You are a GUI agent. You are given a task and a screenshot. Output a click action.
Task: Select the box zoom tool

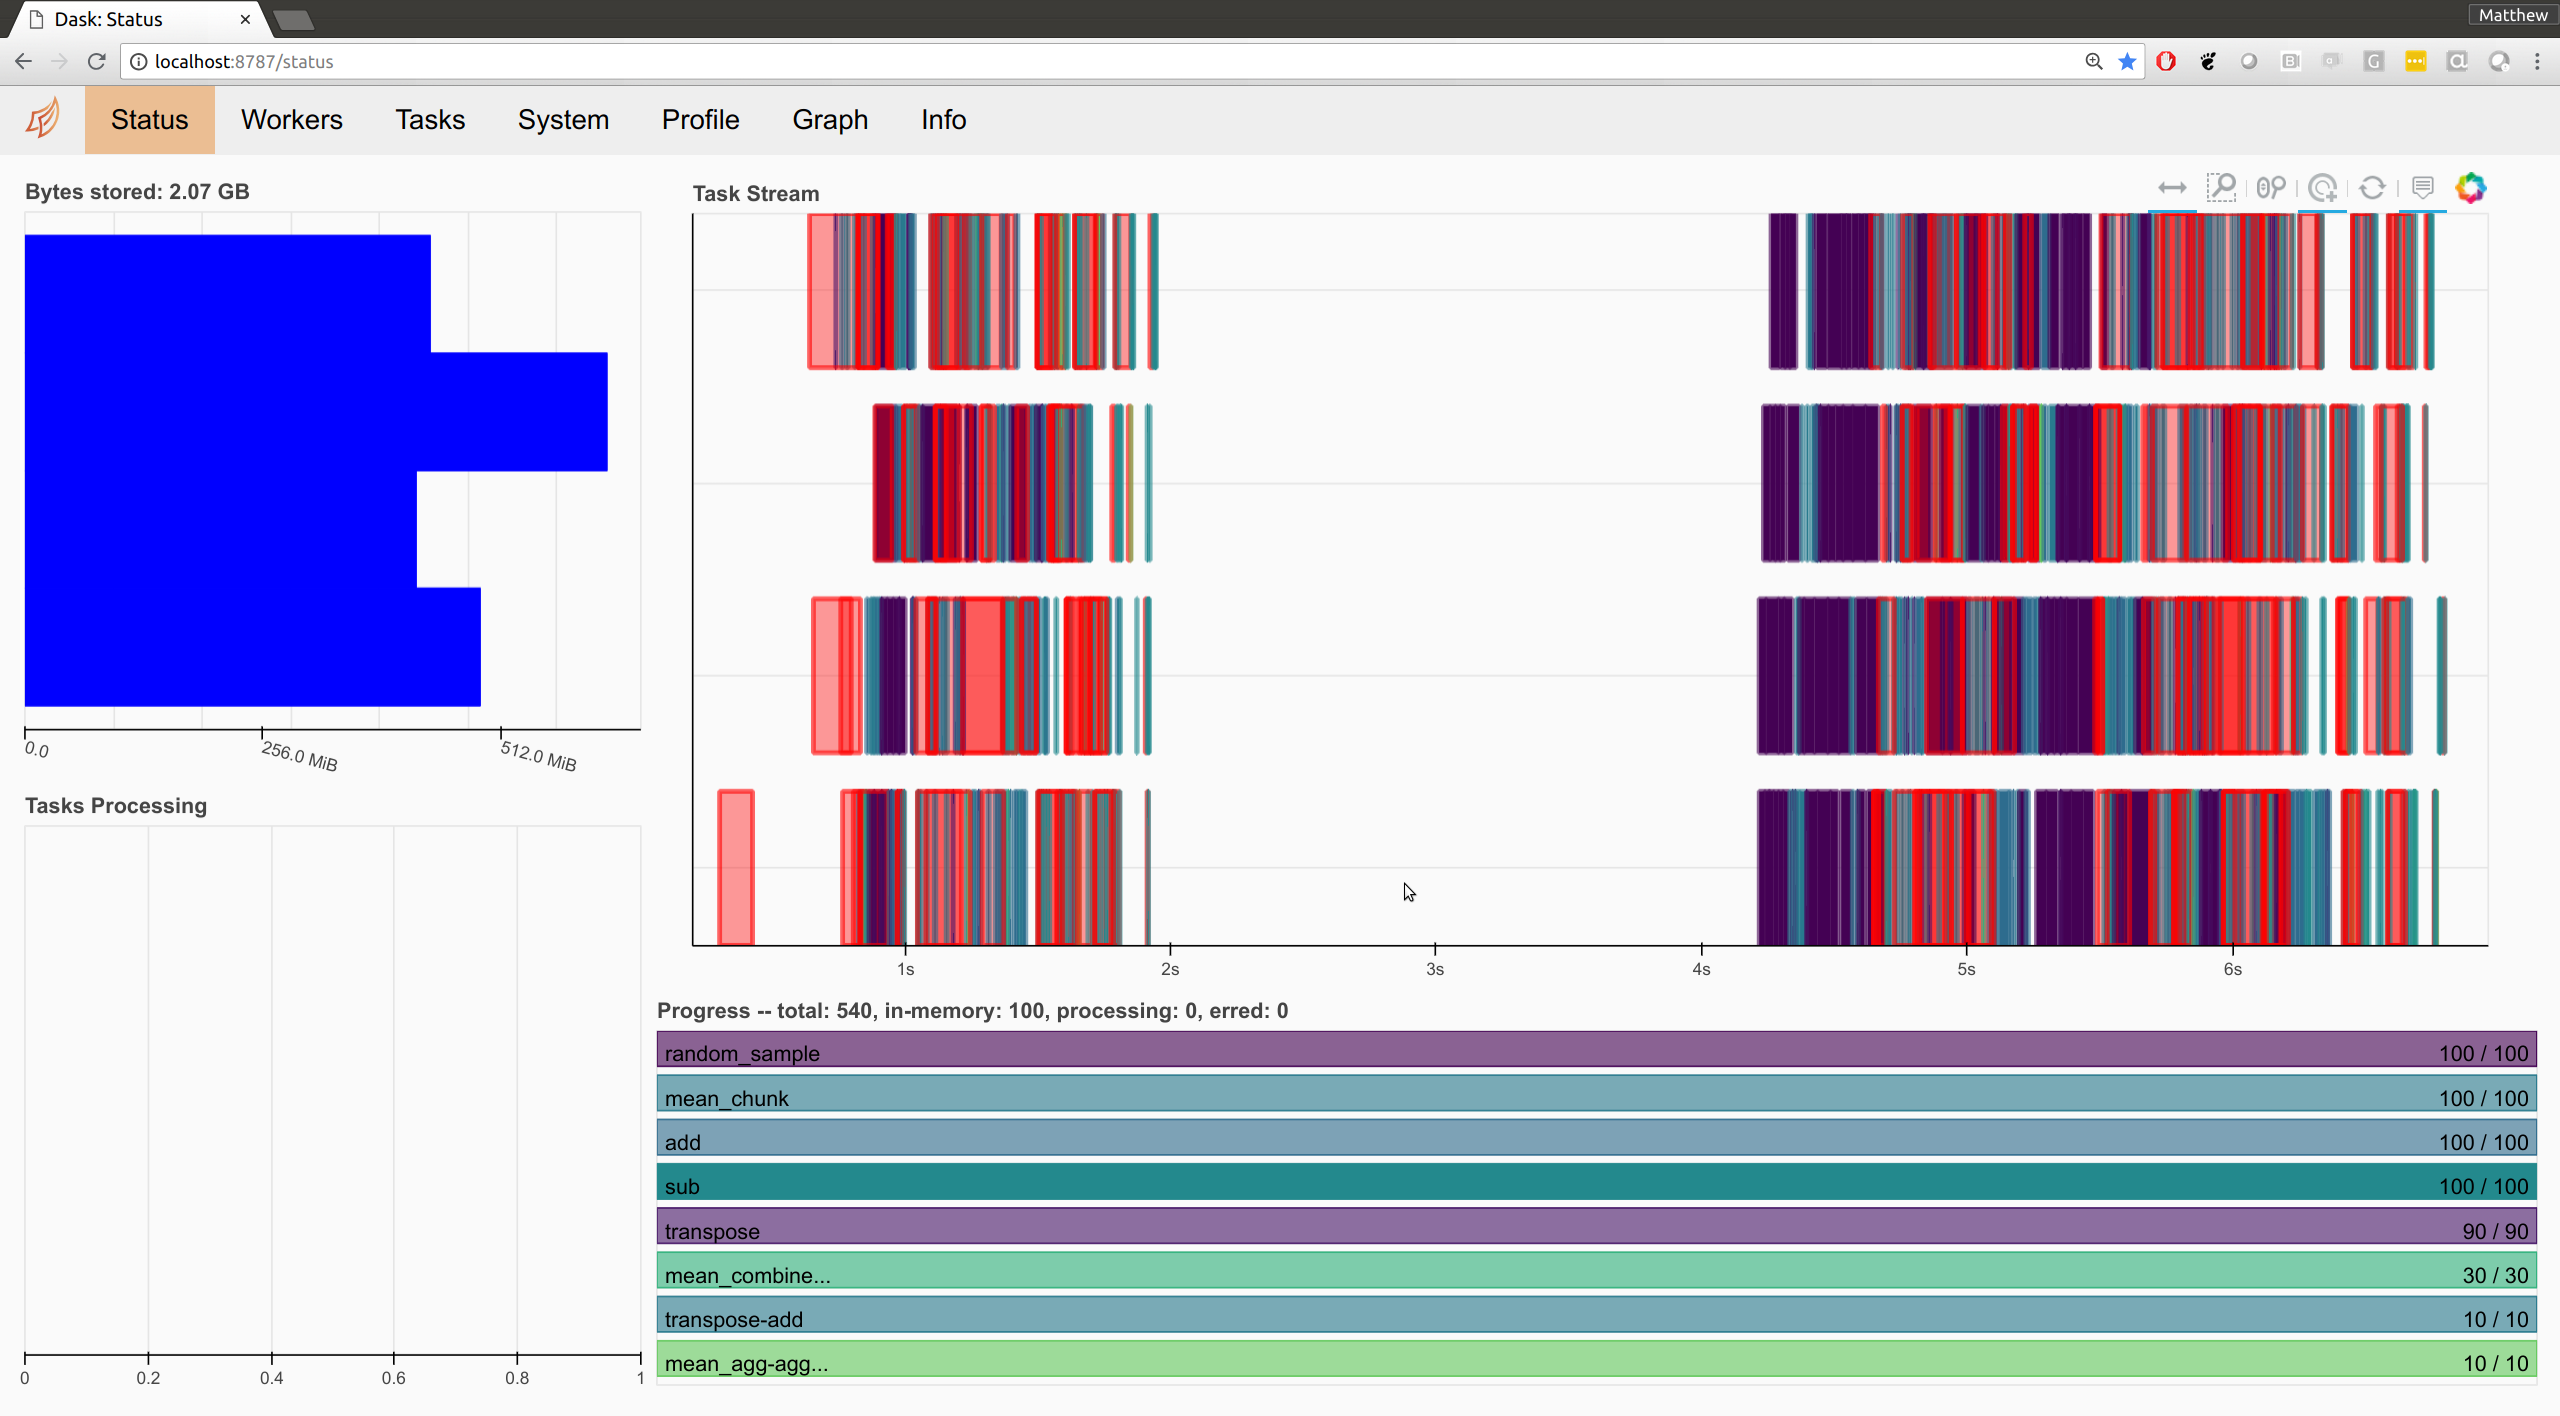point(2221,188)
